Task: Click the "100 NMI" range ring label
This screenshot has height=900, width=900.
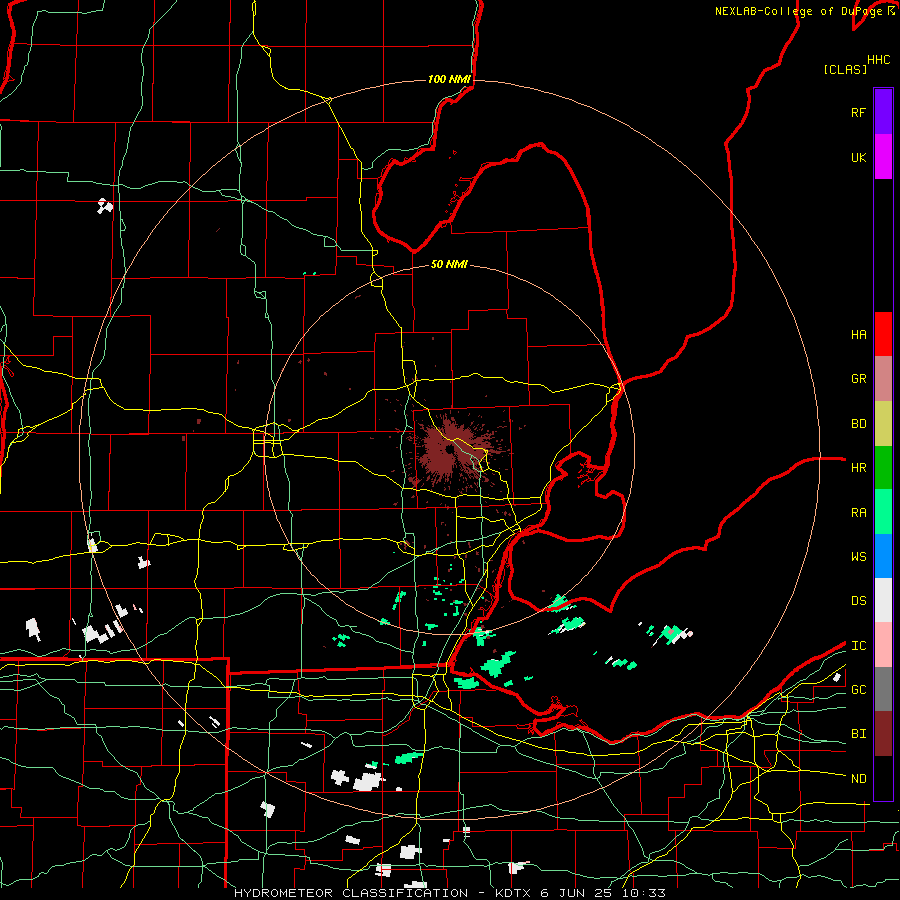Action: point(449,79)
